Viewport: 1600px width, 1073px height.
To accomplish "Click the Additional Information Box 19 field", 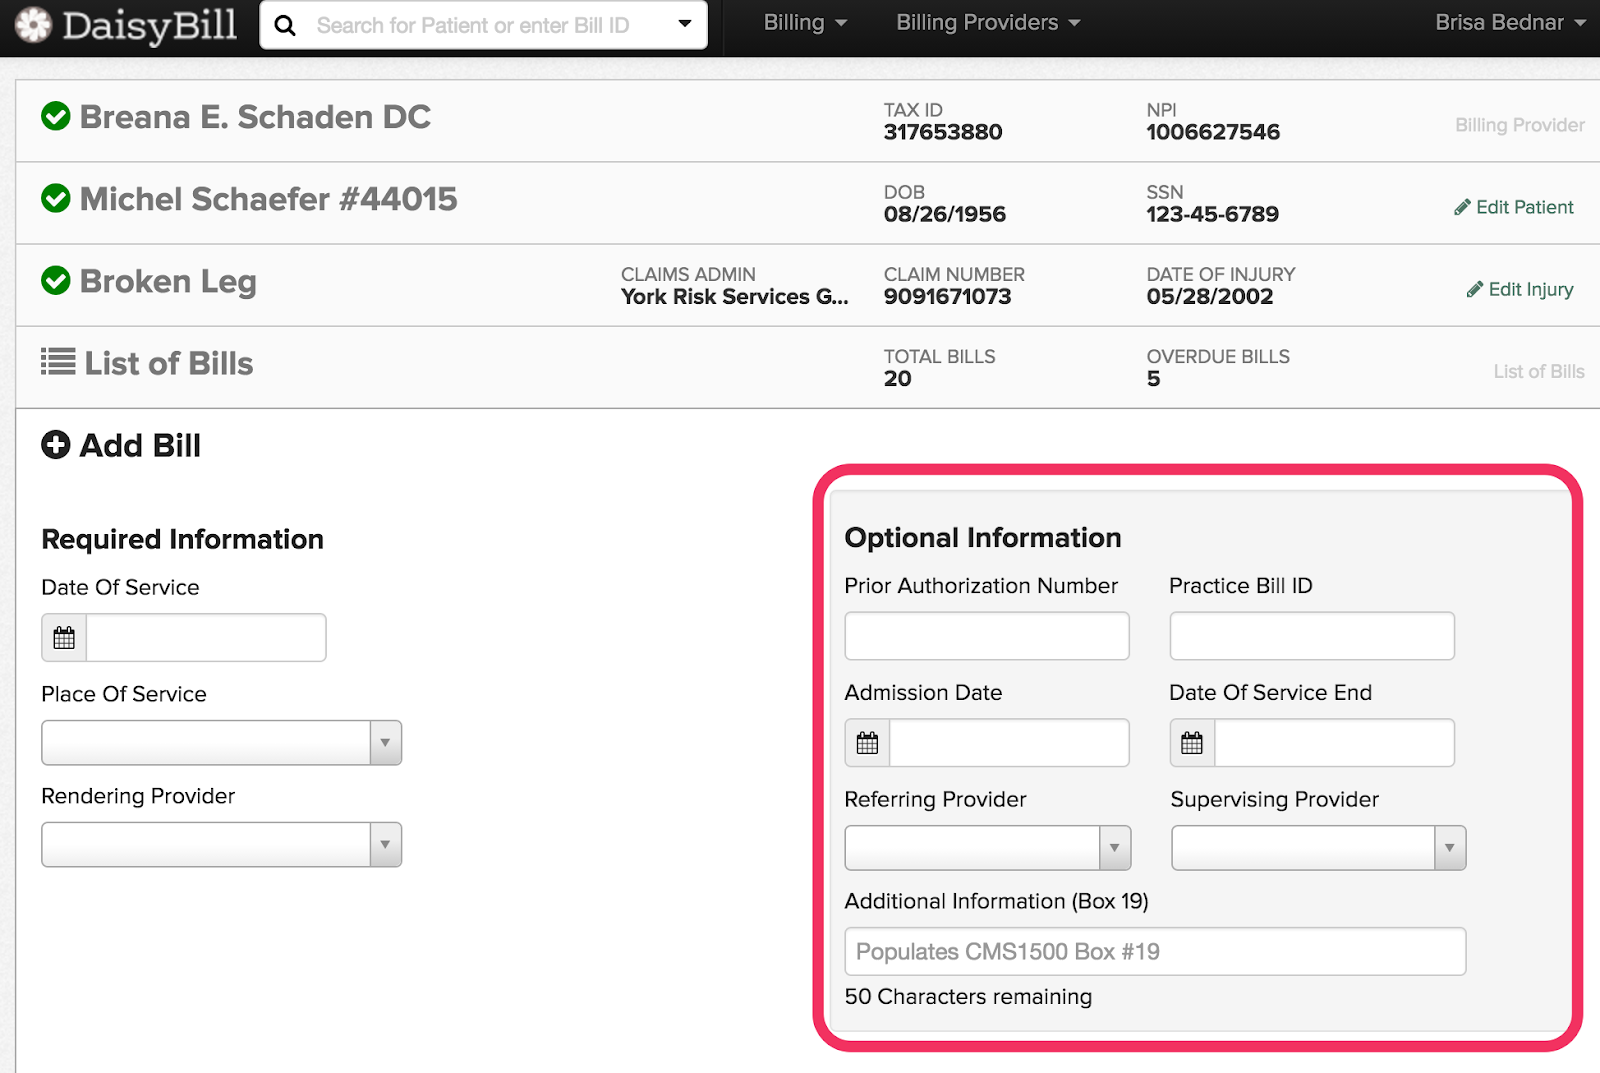I will (1155, 951).
